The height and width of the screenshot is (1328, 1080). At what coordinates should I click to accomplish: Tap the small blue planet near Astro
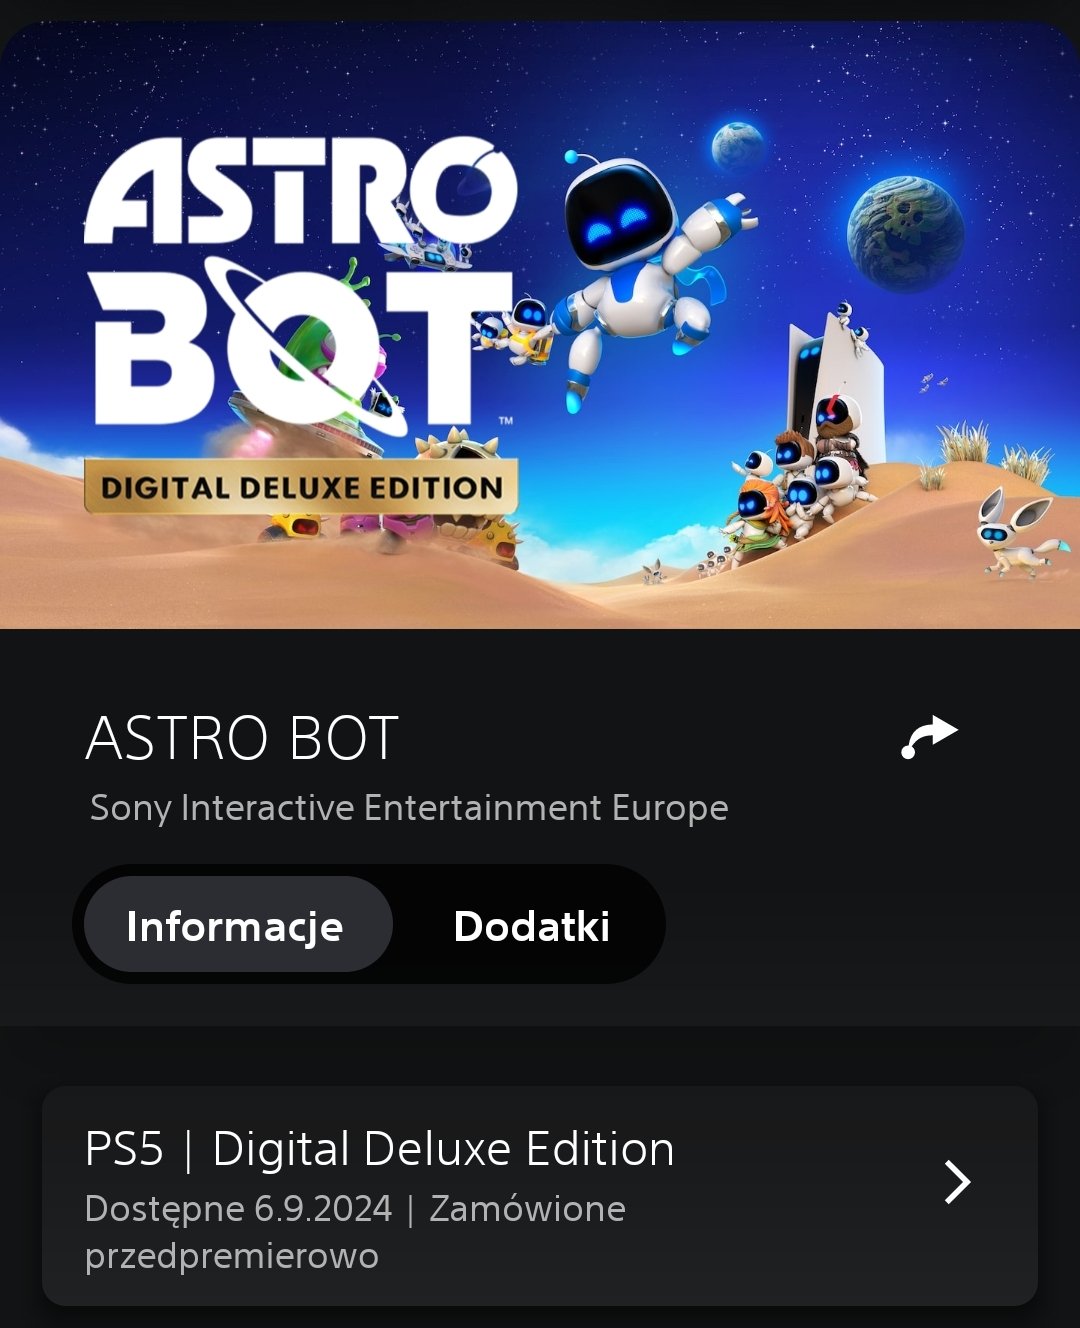point(737,146)
